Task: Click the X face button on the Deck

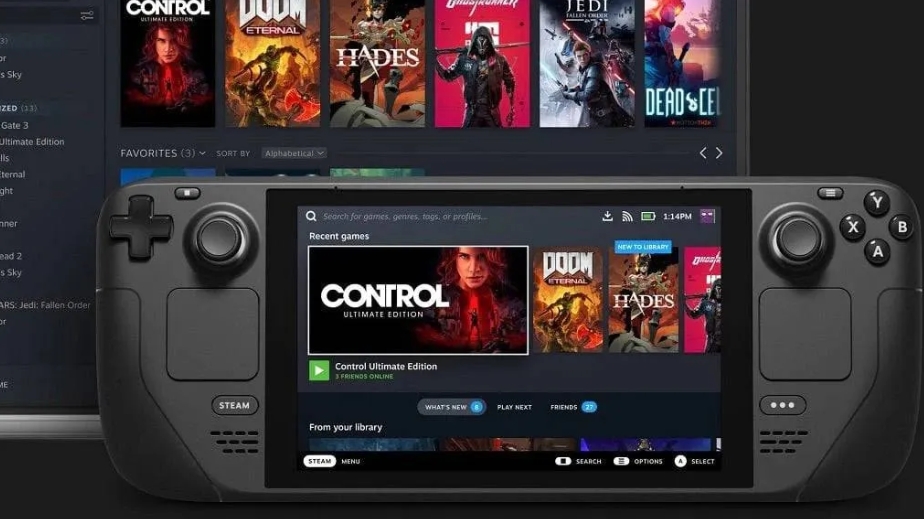Action: (x=853, y=227)
